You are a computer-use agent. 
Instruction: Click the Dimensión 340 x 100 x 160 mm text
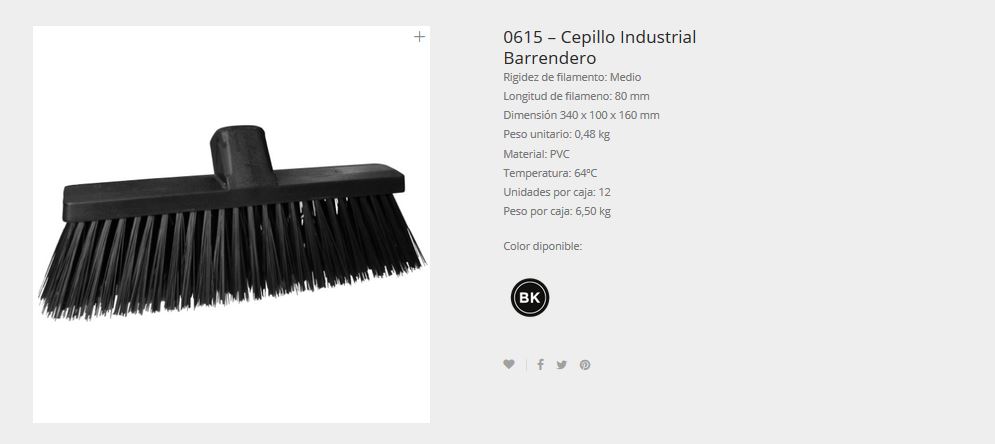pos(581,115)
